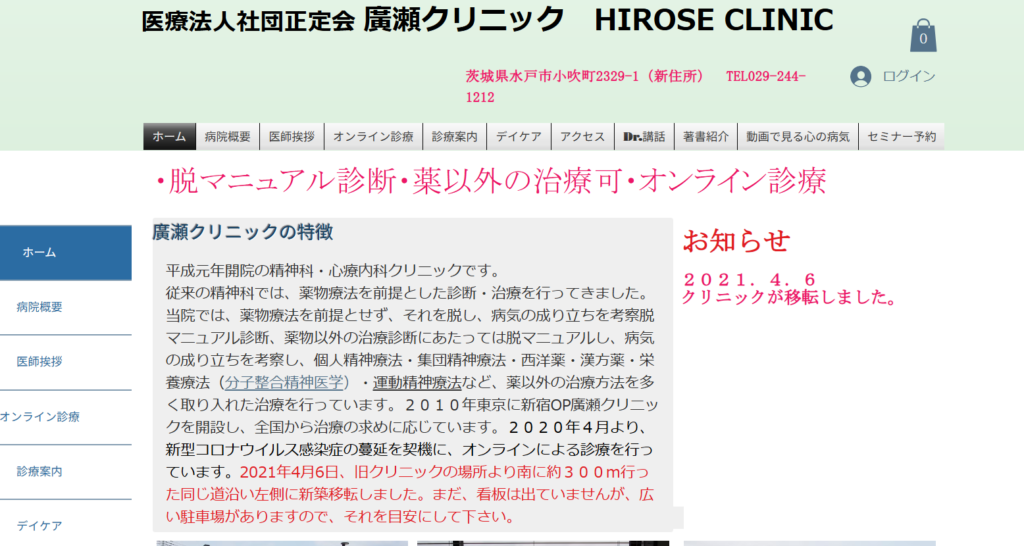Screen dimensions: 1024x546
Task: Click the ログイン login text
Action: coord(908,77)
